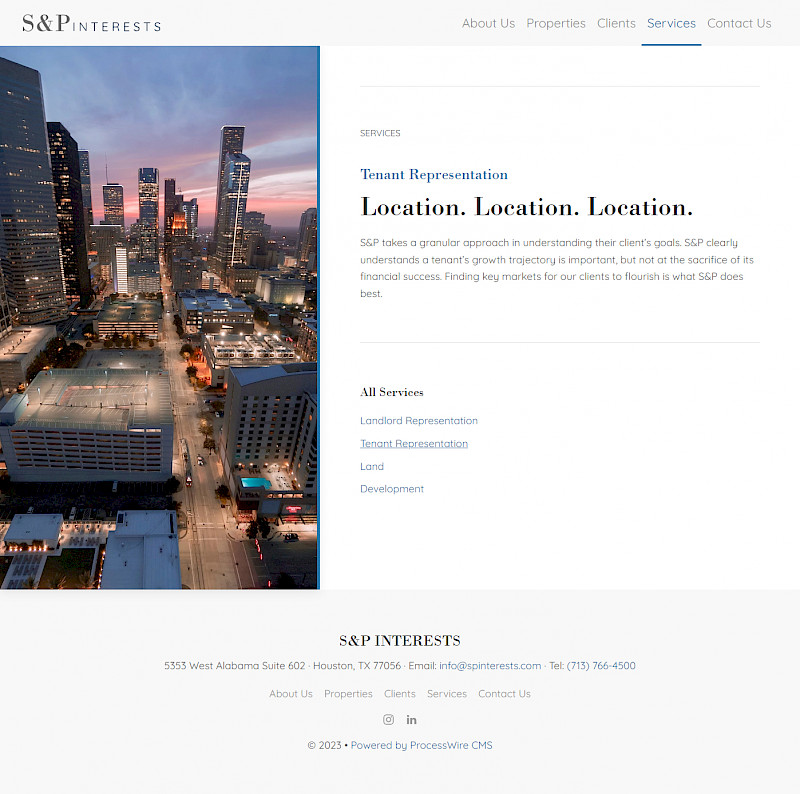Select Clients in the top navigation

(x=616, y=23)
